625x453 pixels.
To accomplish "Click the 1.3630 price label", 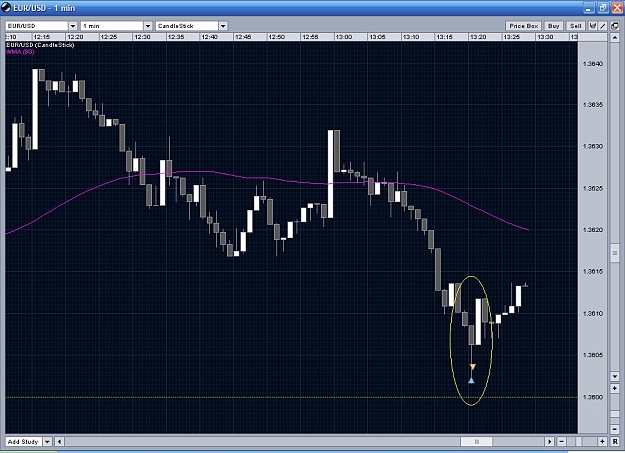I will tap(593, 146).
